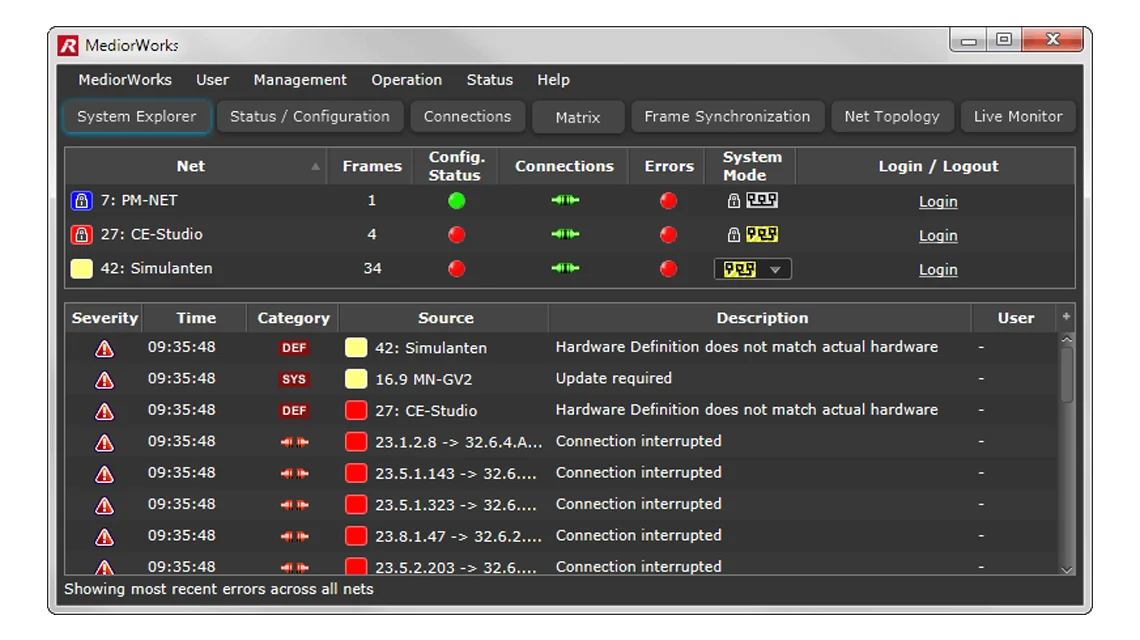Click the DEF badge in 27: CE-Studio error row
The width and height of the screenshot is (1140, 640).
[294, 410]
